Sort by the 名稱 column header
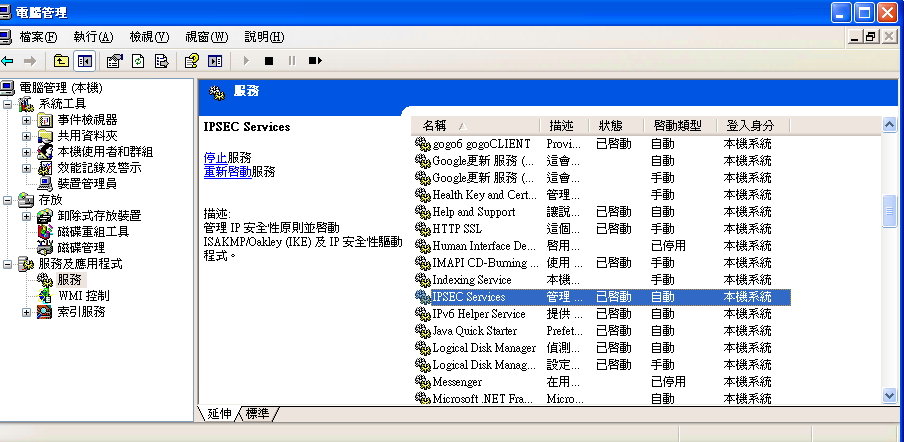The width and height of the screenshot is (904, 442). tap(475, 126)
